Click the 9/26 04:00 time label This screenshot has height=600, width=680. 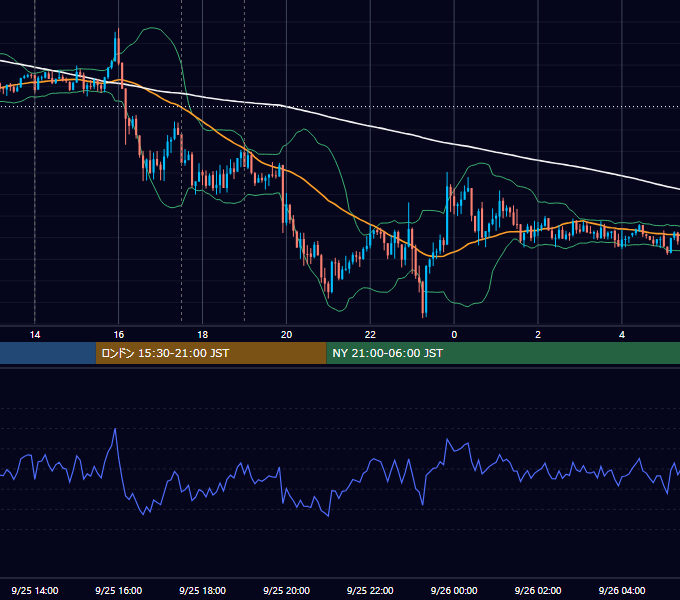tap(622, 590)
